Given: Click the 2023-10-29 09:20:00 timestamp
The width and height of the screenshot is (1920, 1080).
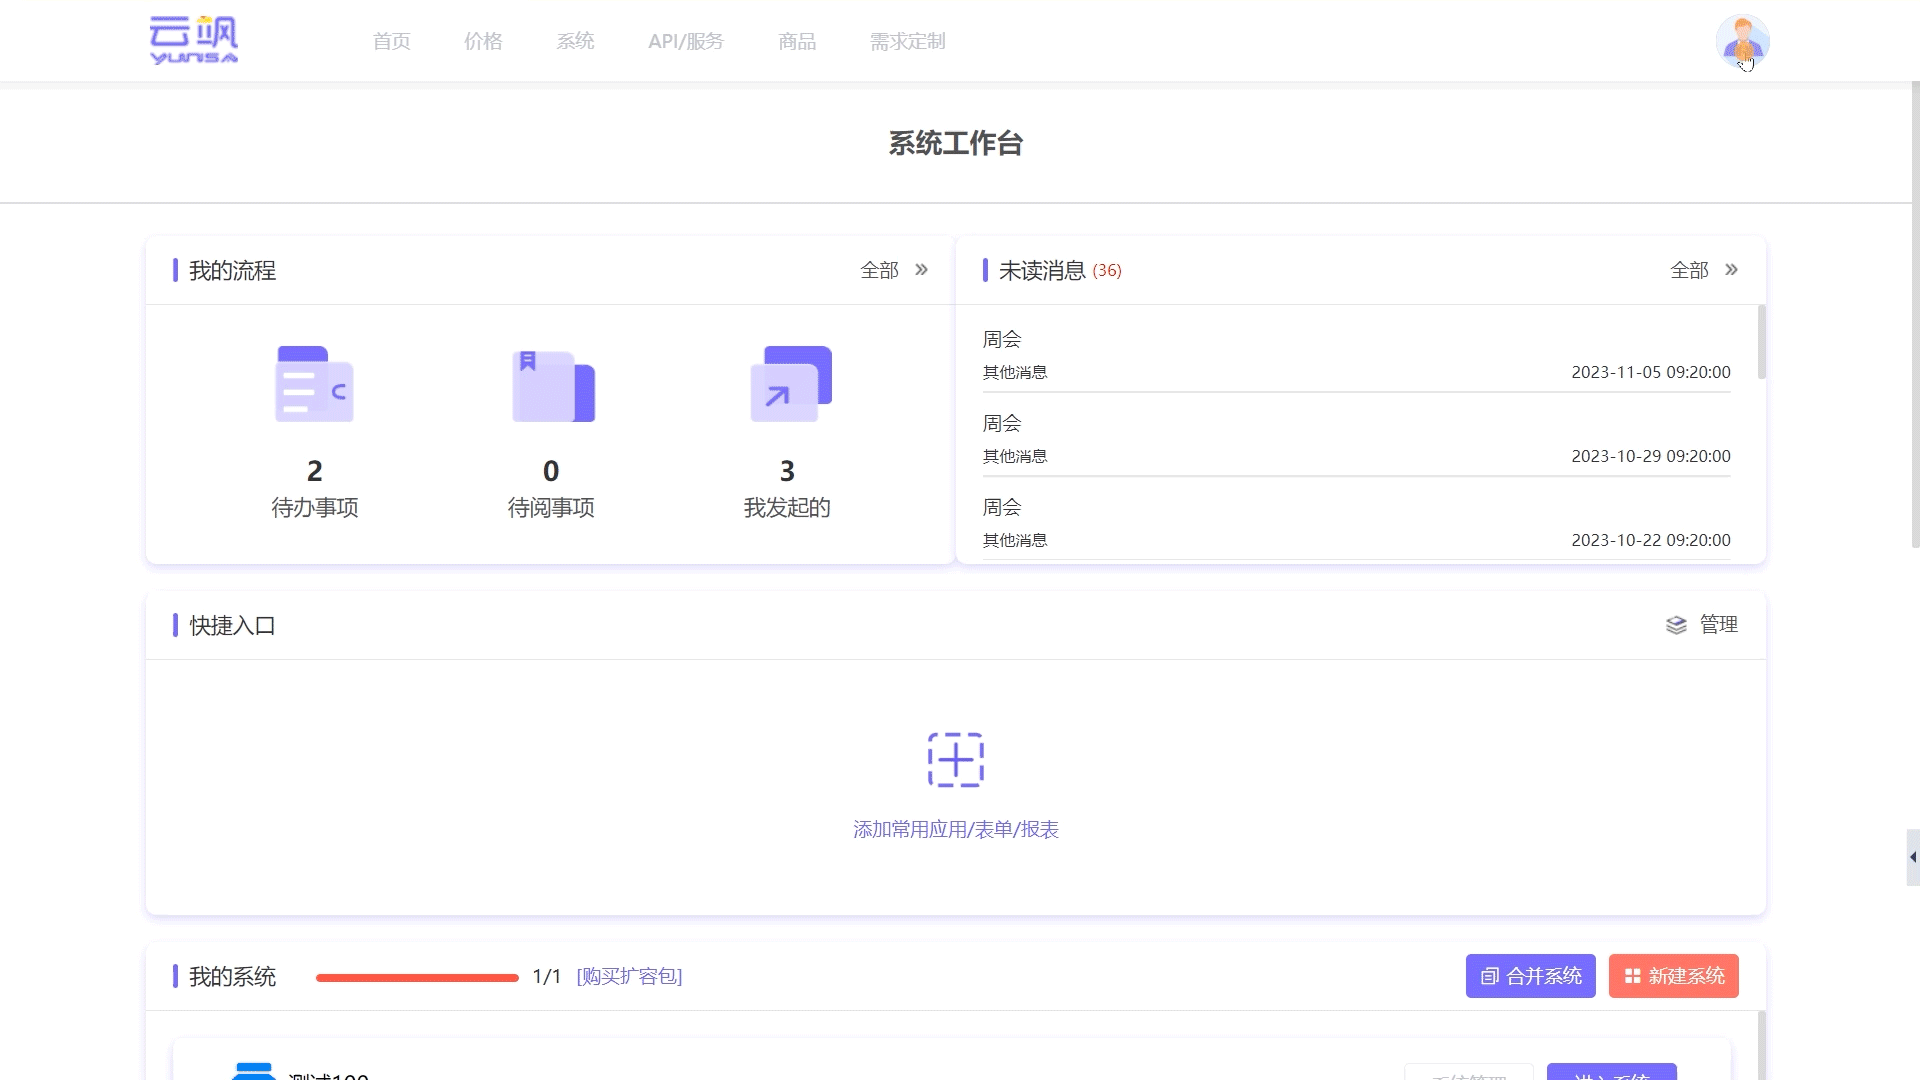Looking at the screenshot, I should point(1651,456).
